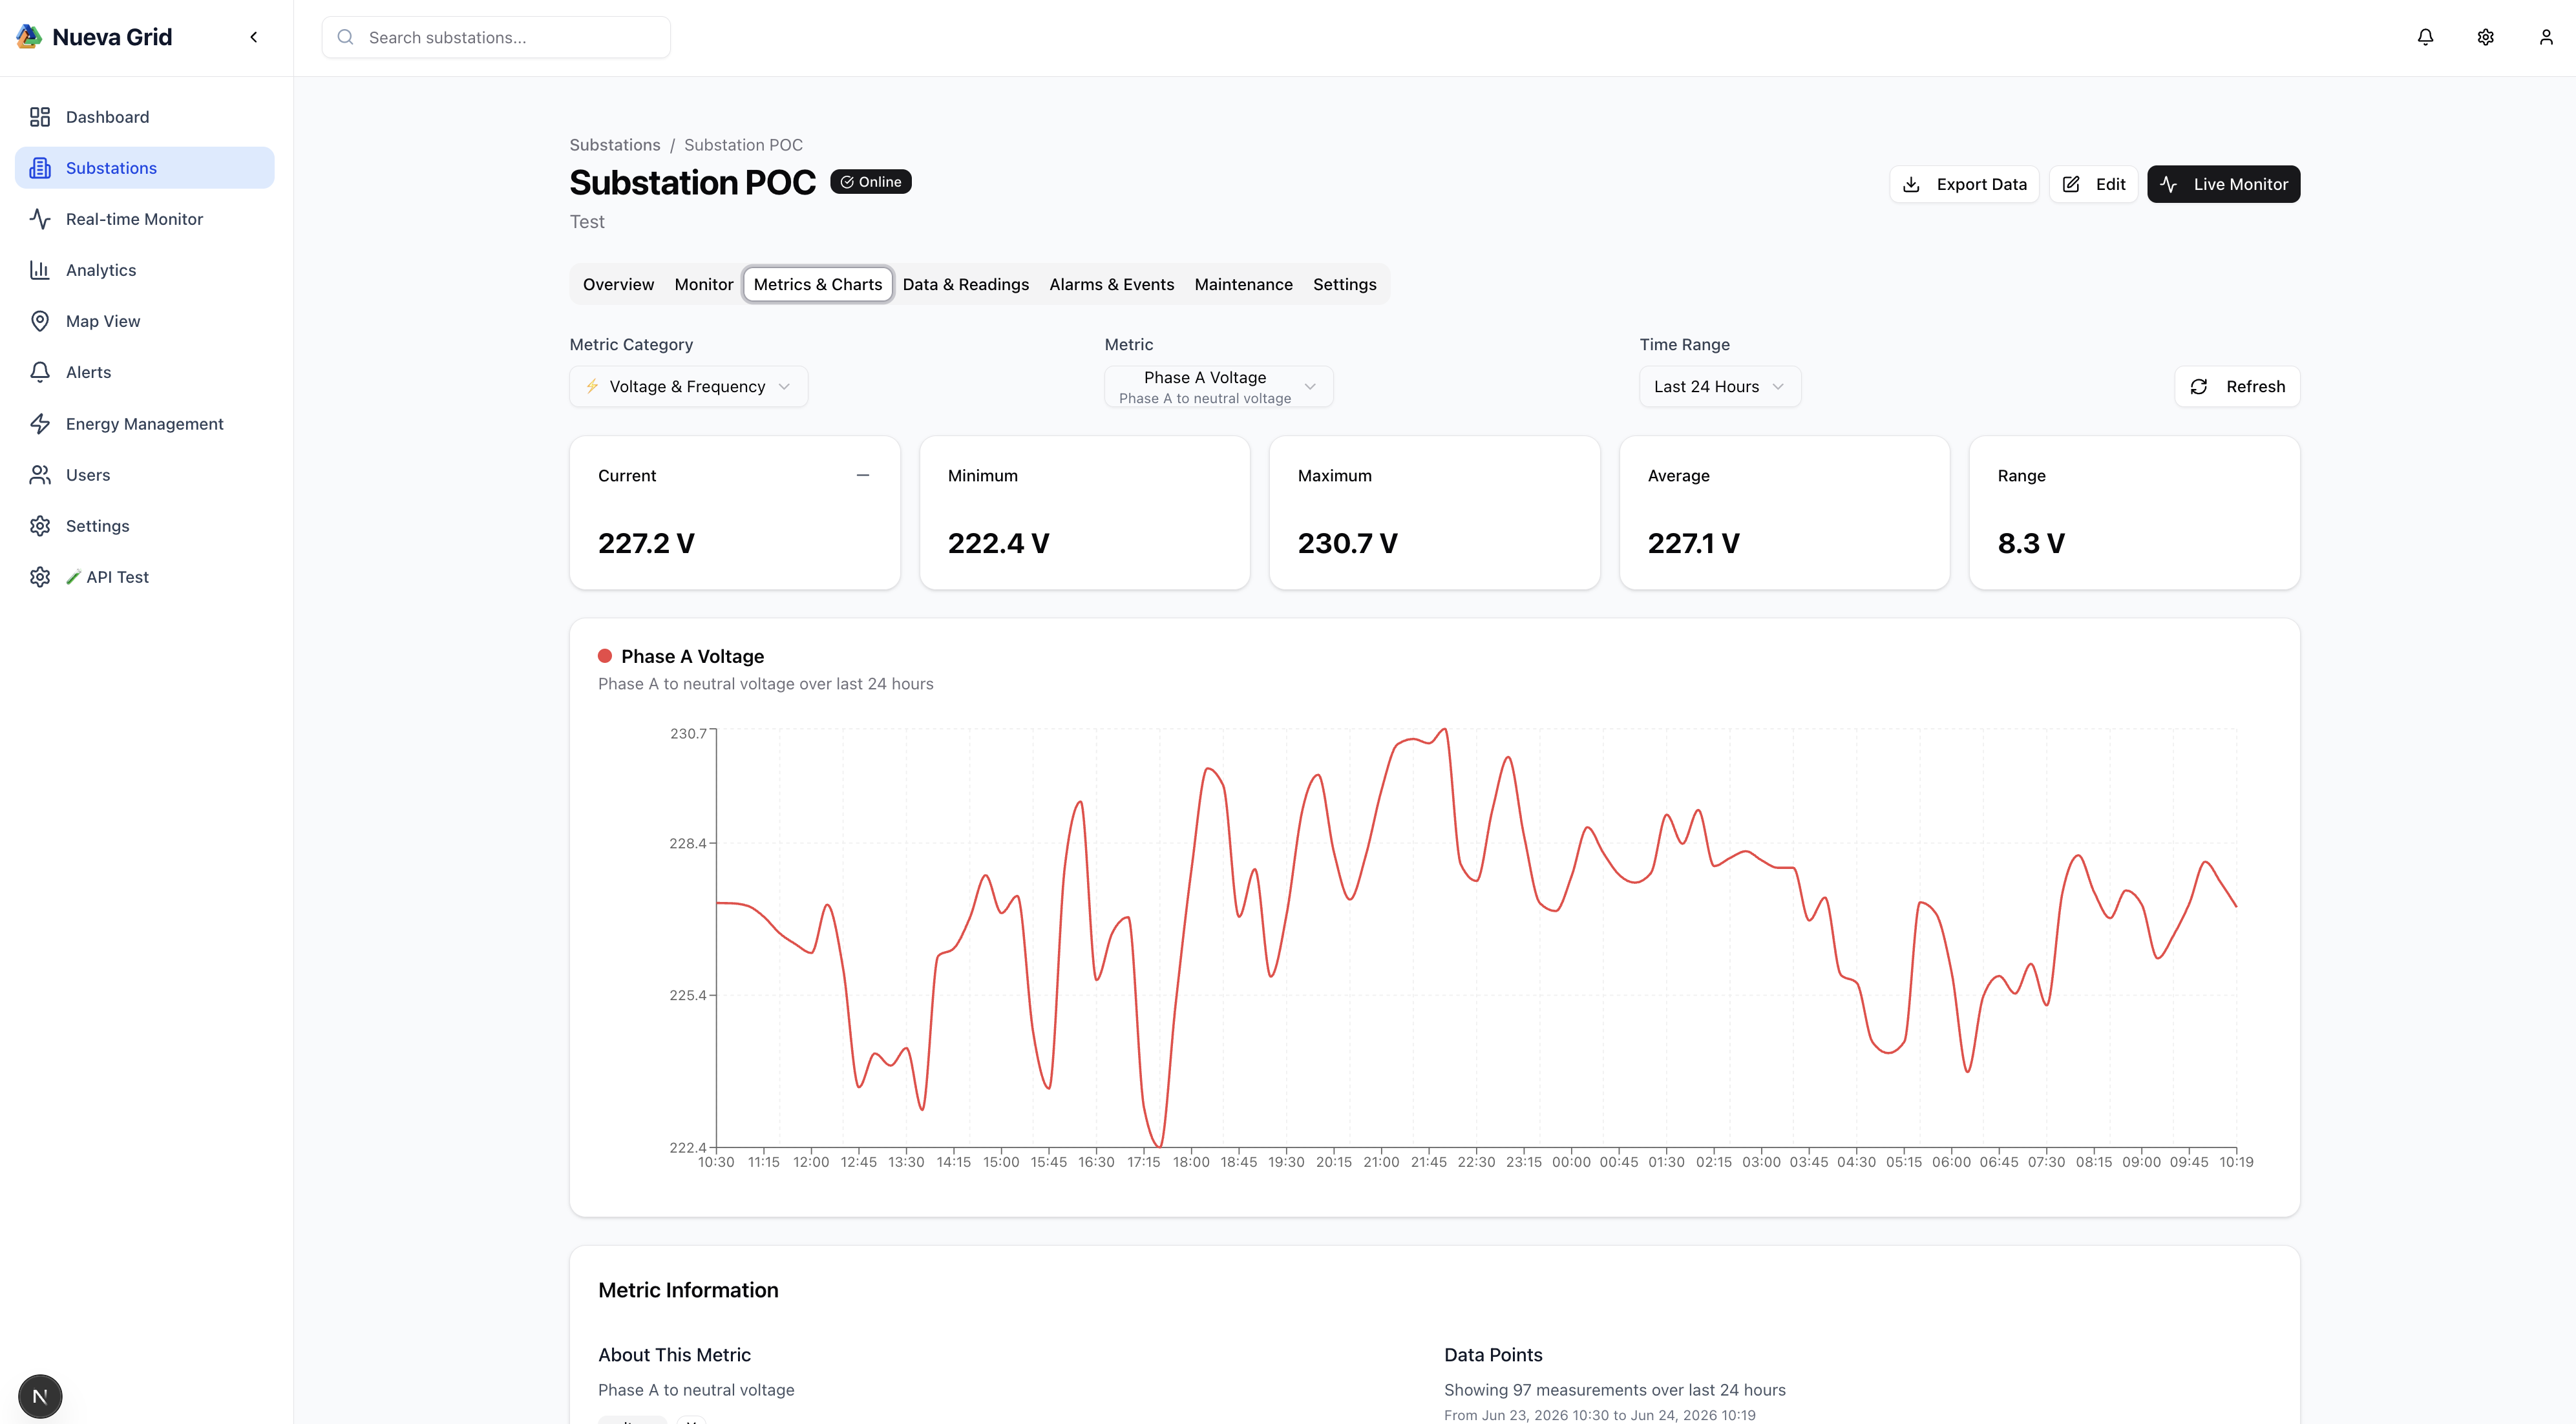Switch to the Monitor tab
This screenshot has height=1424, width=2576.
(x=704, y=285)
